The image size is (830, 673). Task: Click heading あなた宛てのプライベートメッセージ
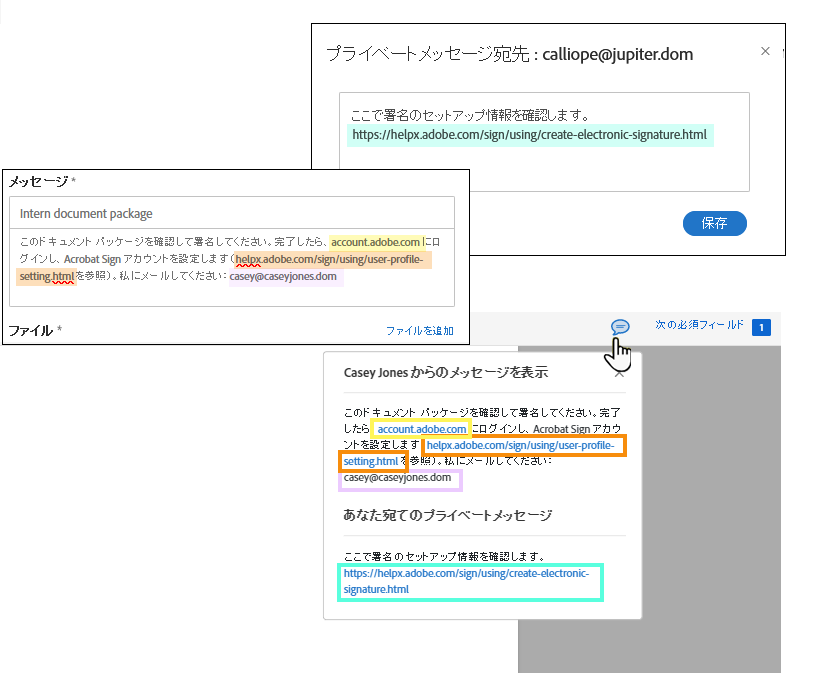pyautogui.click(x=448, y=515)
